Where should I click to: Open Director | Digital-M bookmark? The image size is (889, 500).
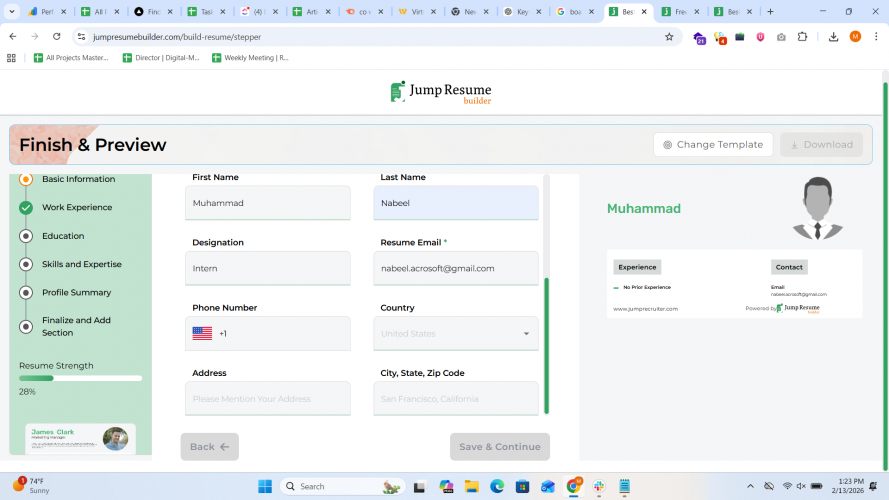tap(161, 58)
